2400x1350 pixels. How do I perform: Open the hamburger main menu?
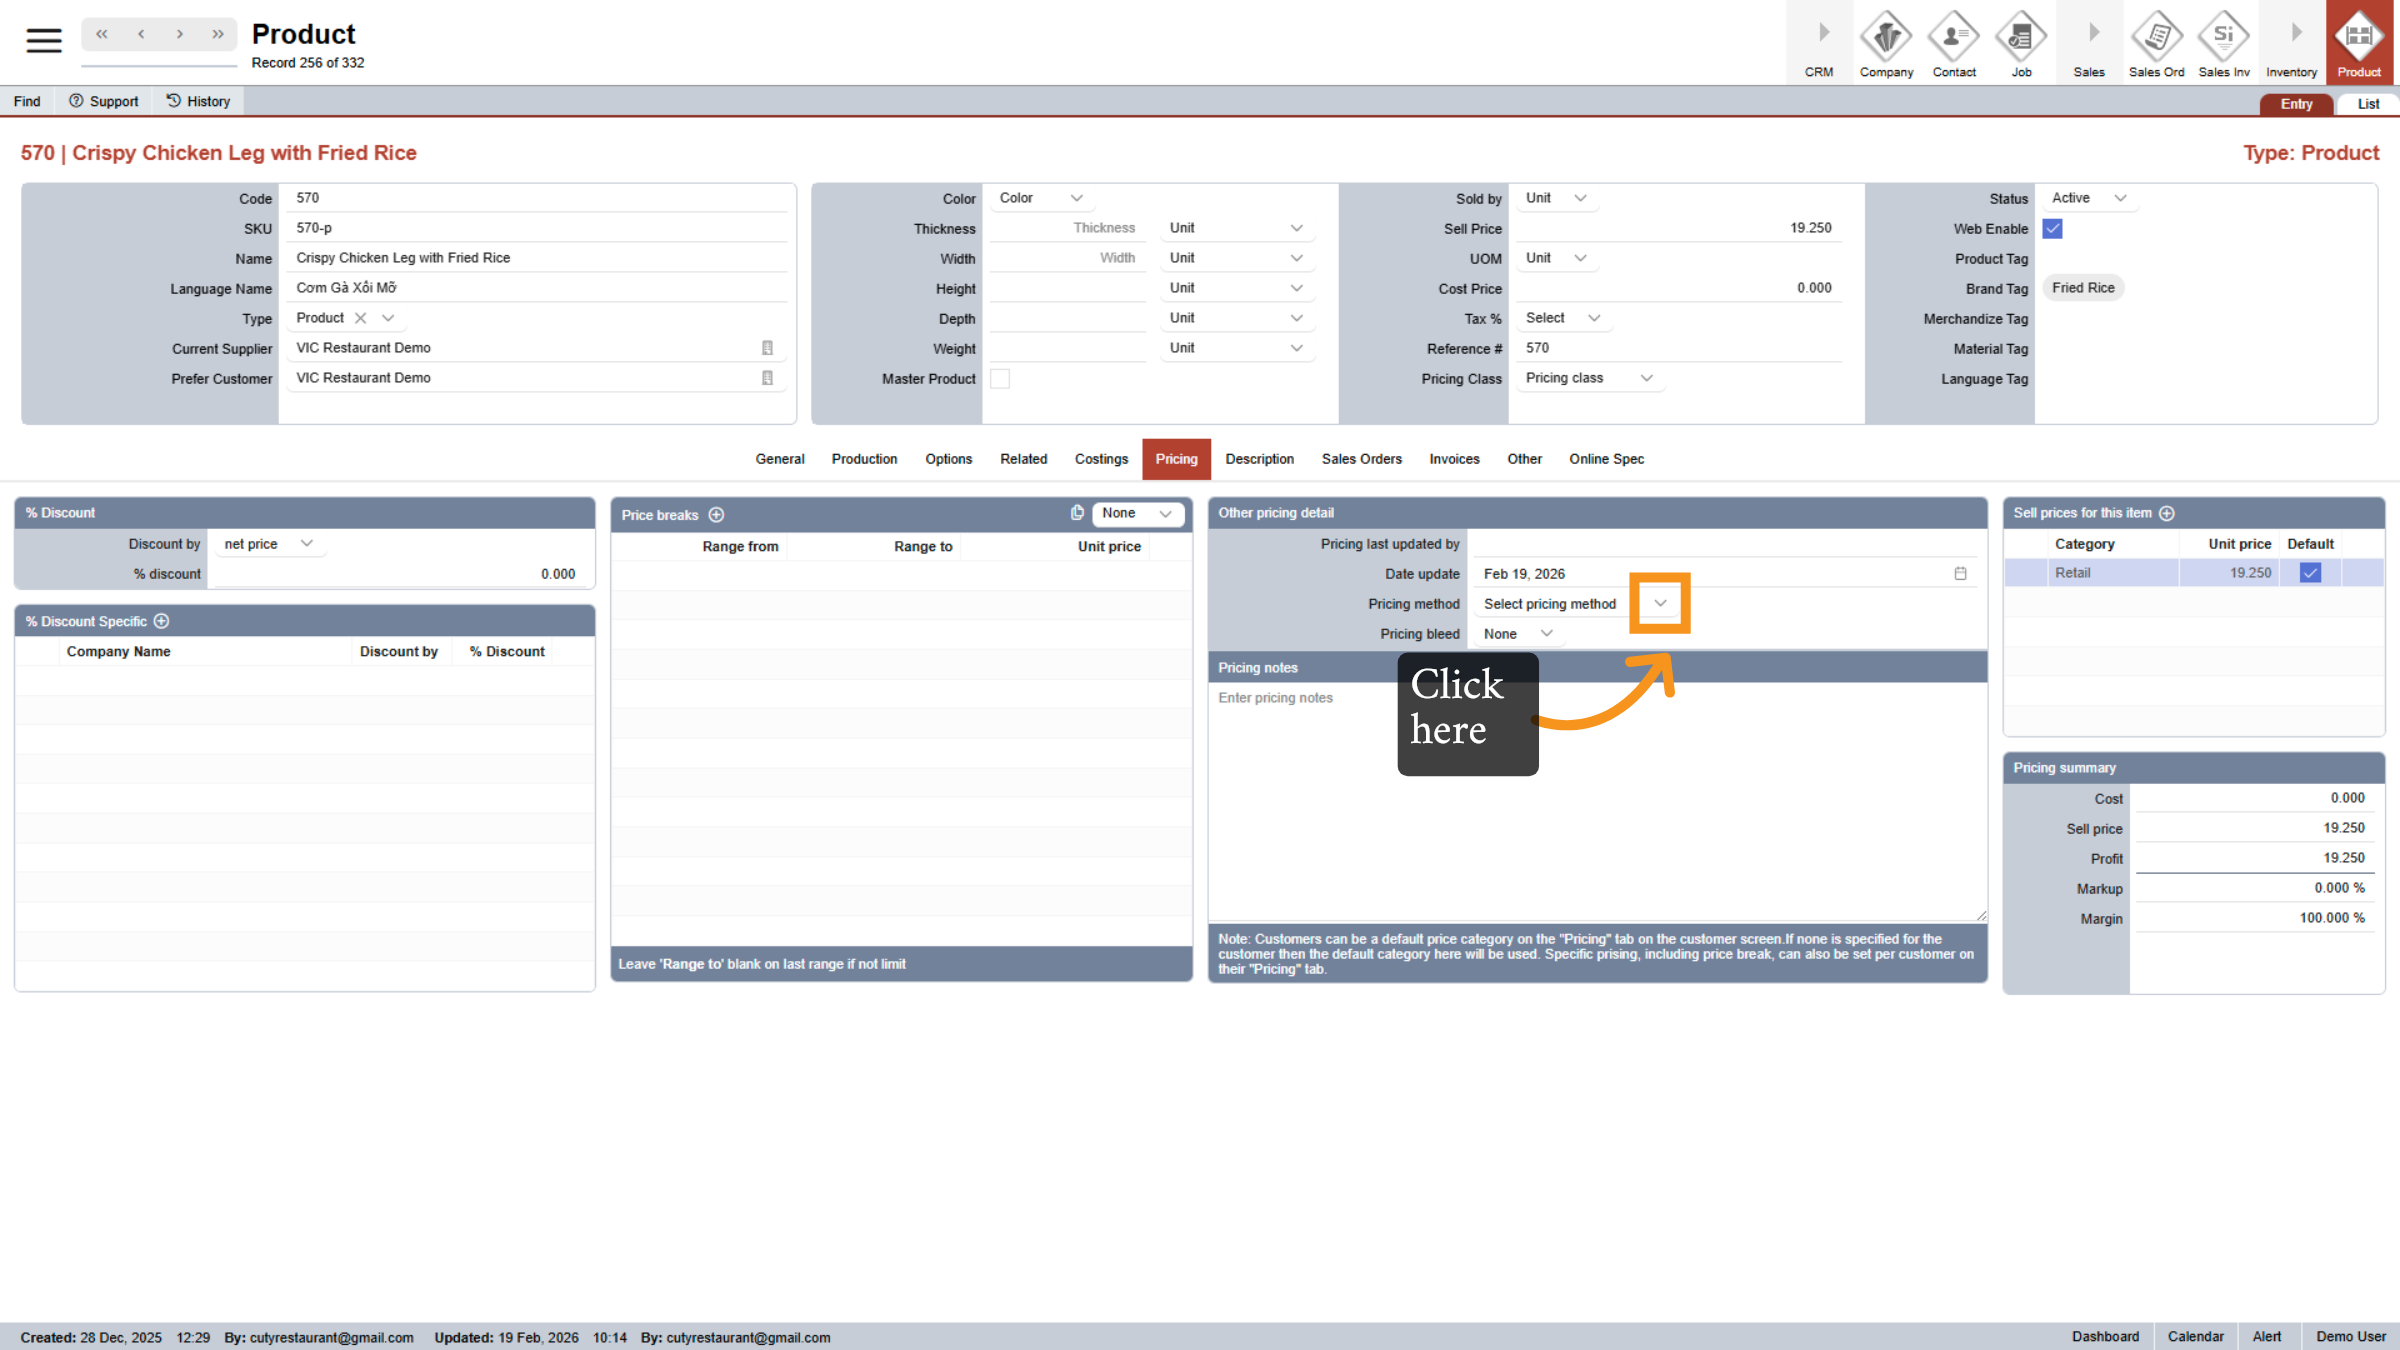(43, 40)
